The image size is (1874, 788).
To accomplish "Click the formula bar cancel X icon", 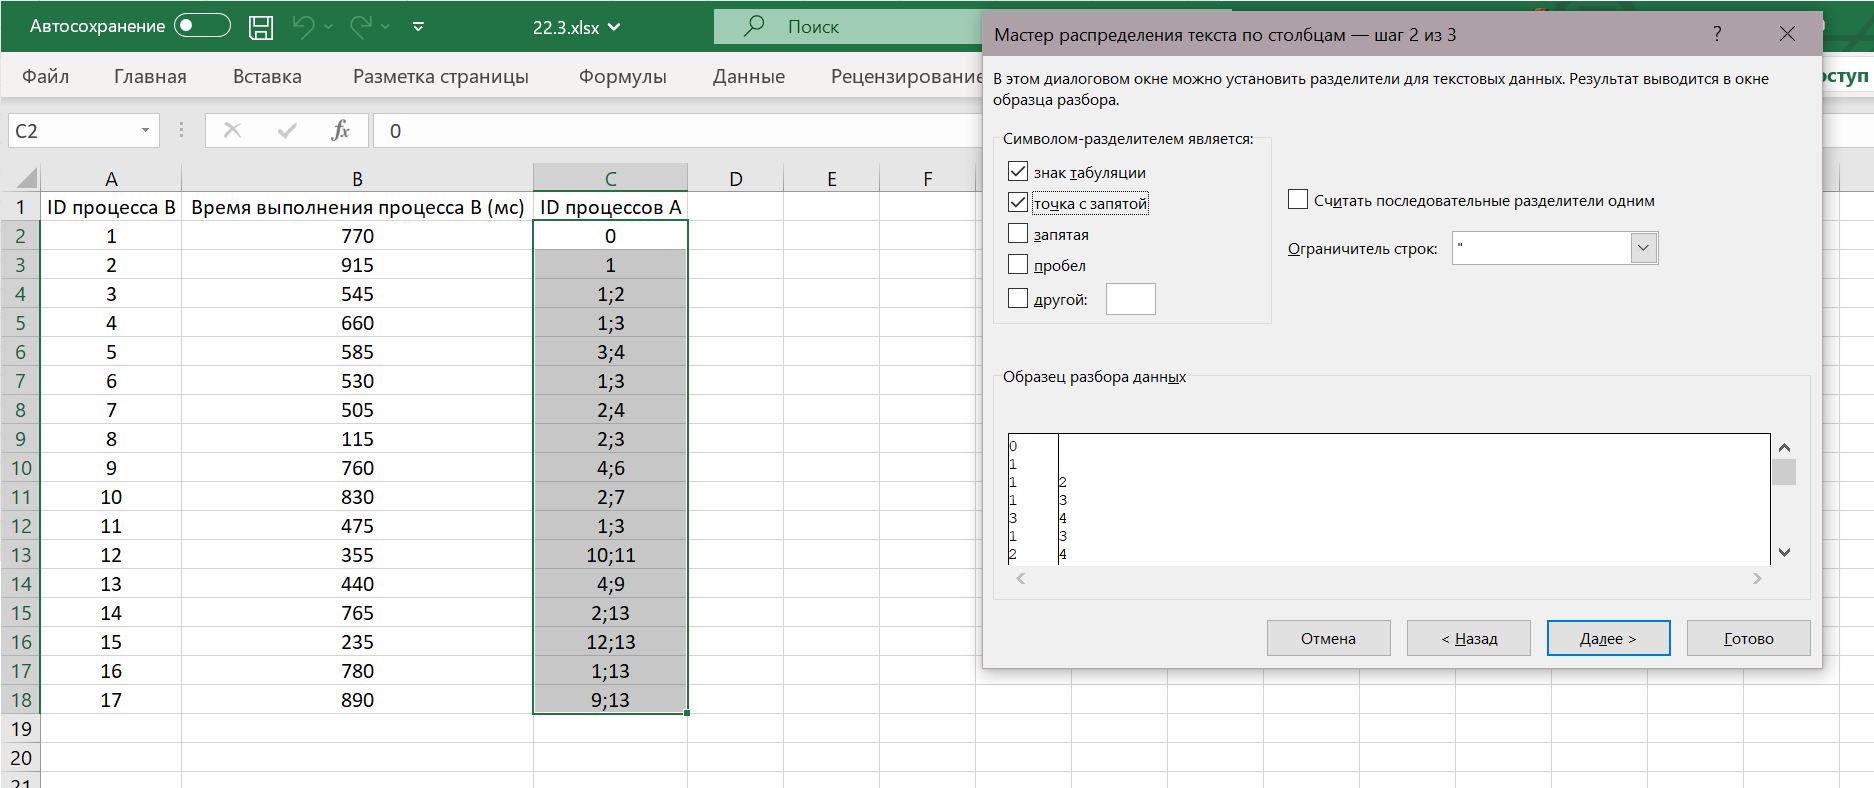I will pyautogui.click(x=232, y=131).
